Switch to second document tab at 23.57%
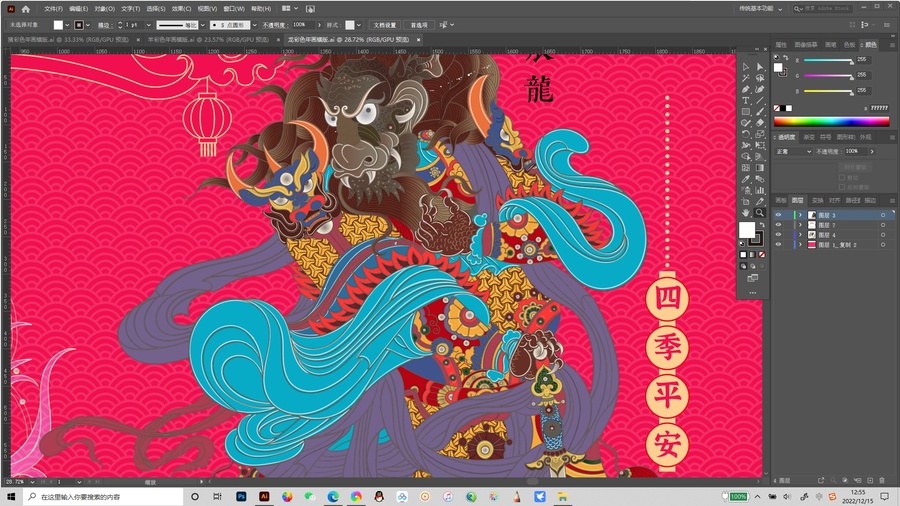 208,40
